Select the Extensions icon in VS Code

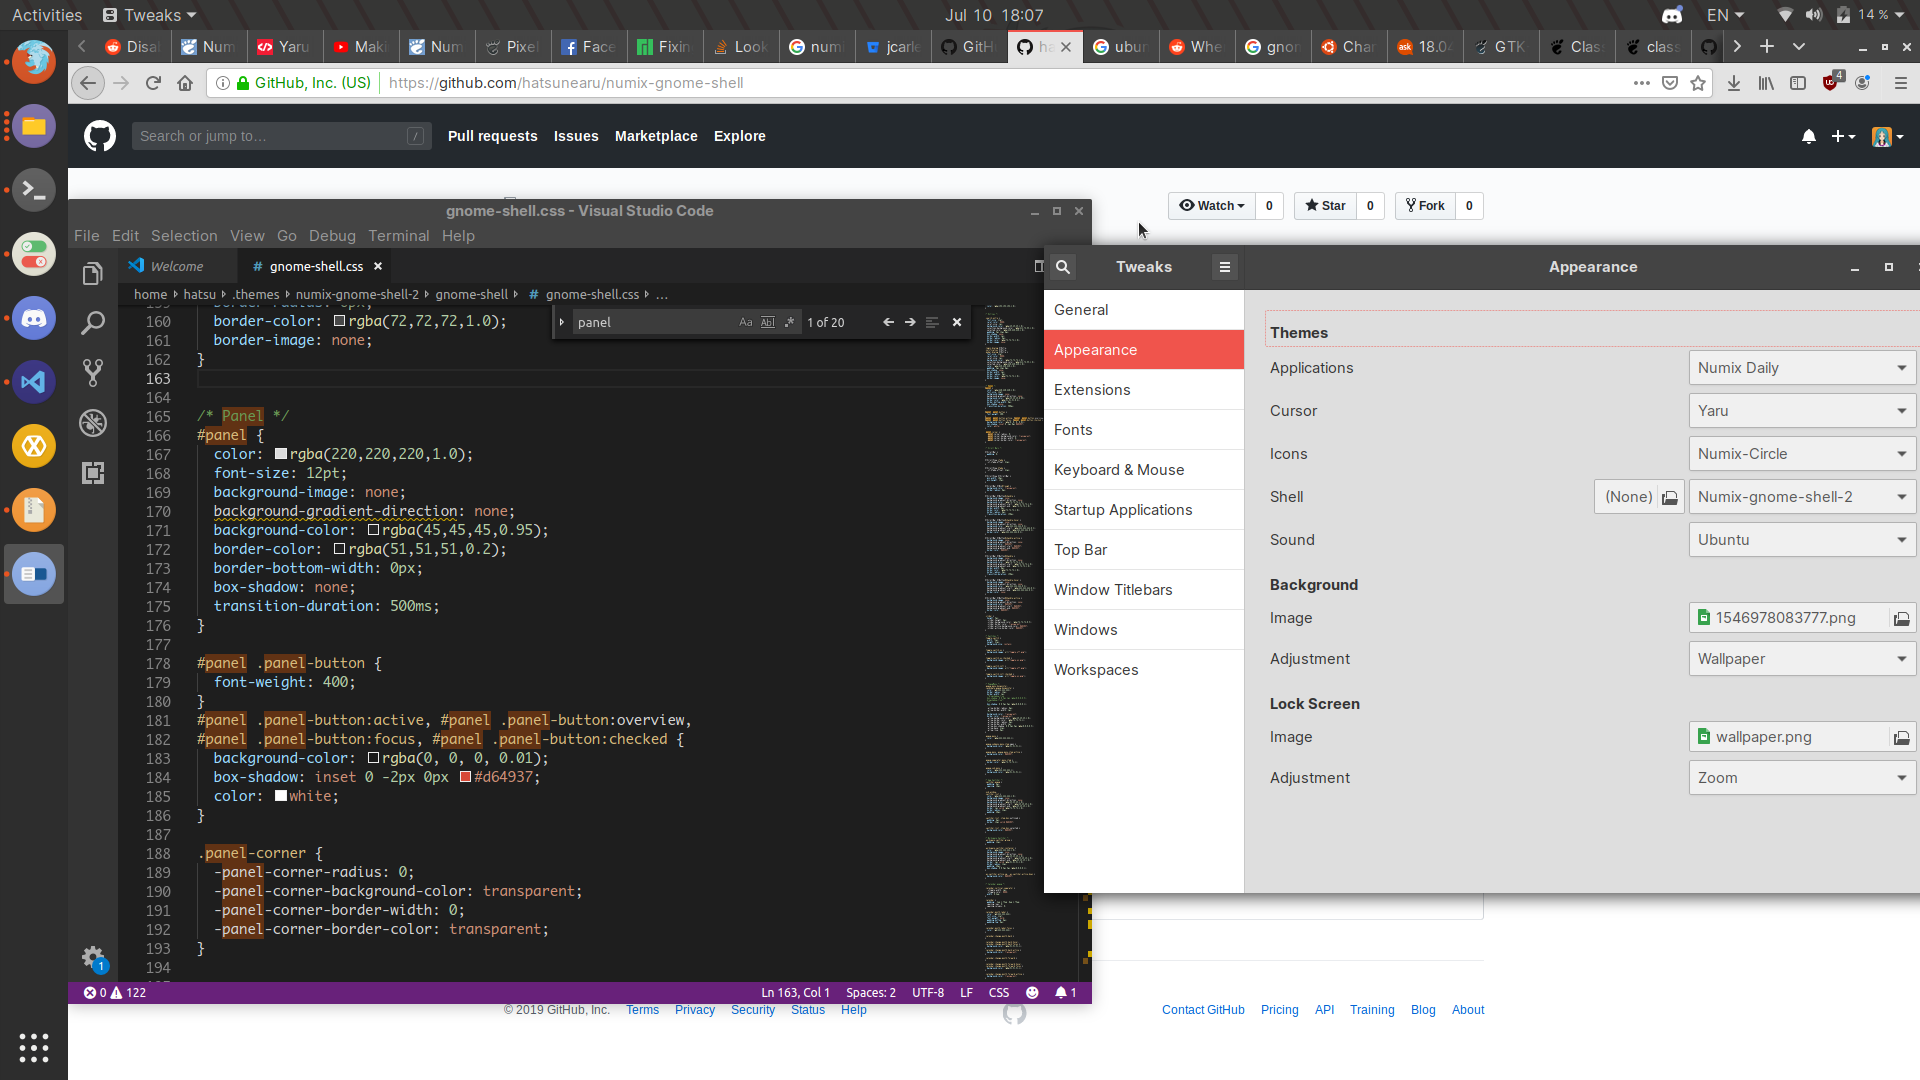point(92,472)
